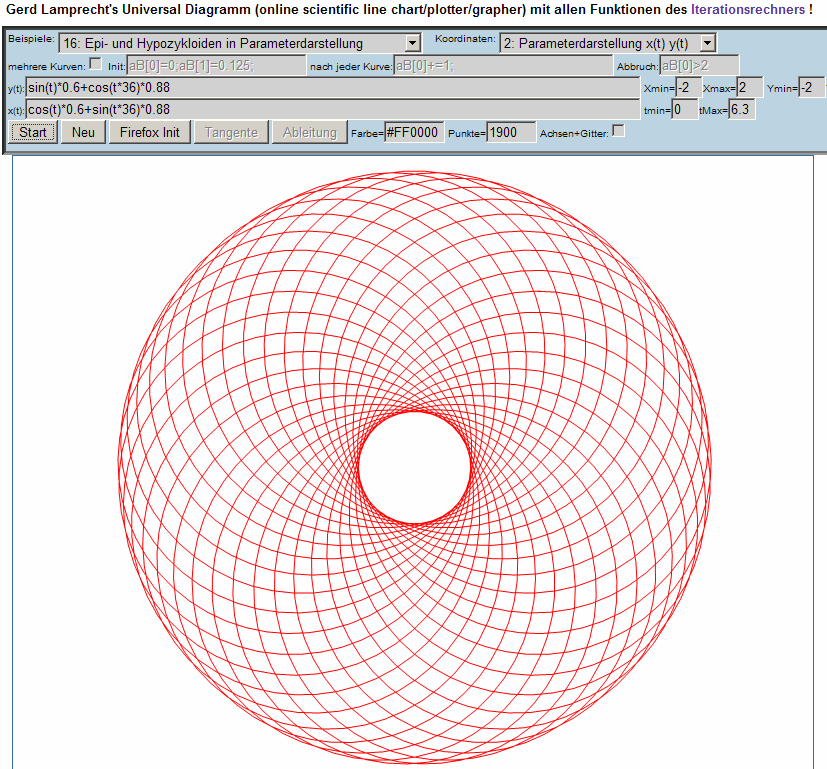Click into the y(t) formula field
This screenshot has width=827, height=769.
333,88
